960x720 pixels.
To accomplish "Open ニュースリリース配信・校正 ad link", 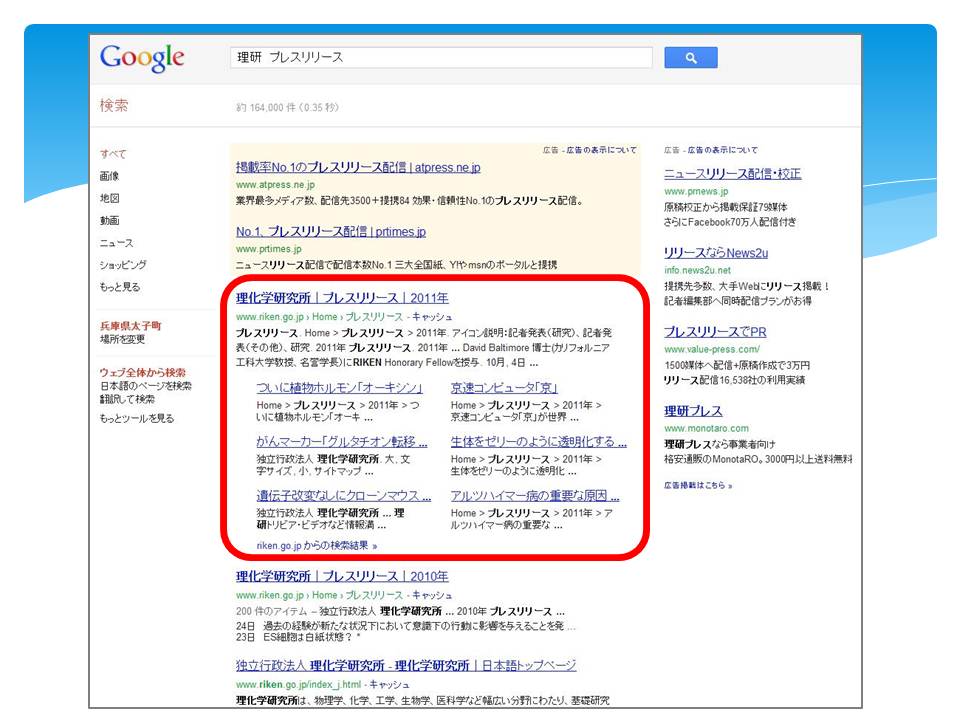I will click(x=733, y=174).
